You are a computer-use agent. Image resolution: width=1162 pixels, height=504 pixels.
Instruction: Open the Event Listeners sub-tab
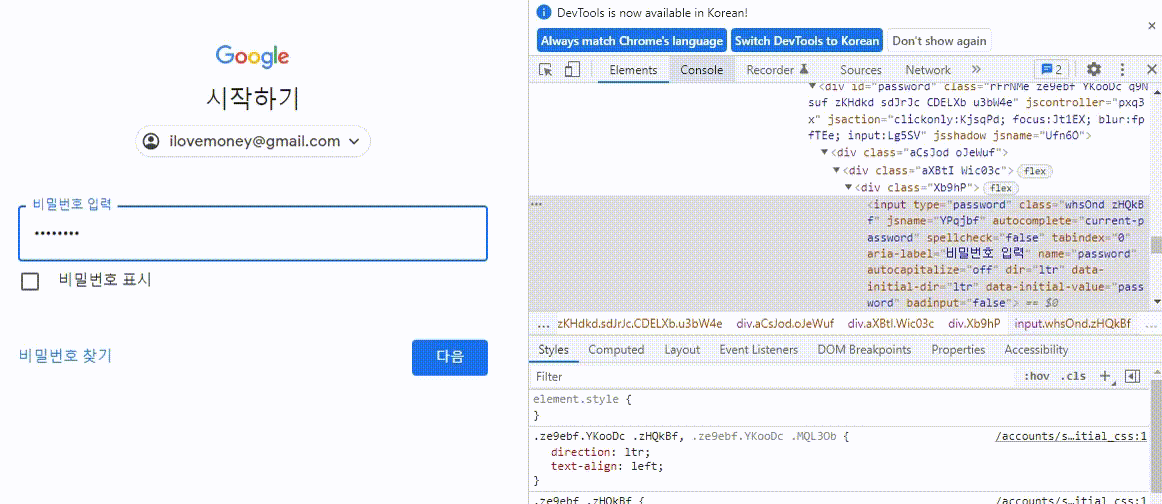[758, 349]
